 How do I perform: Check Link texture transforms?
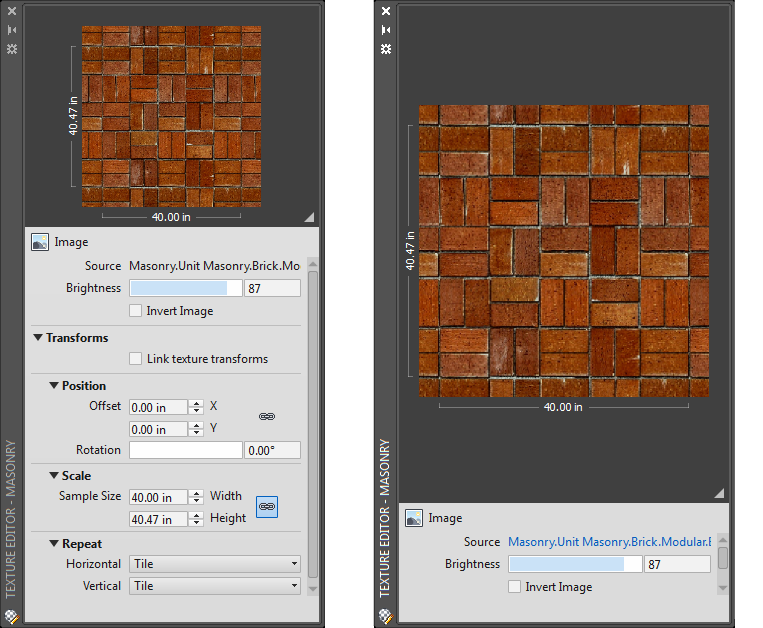coord(136,359)
